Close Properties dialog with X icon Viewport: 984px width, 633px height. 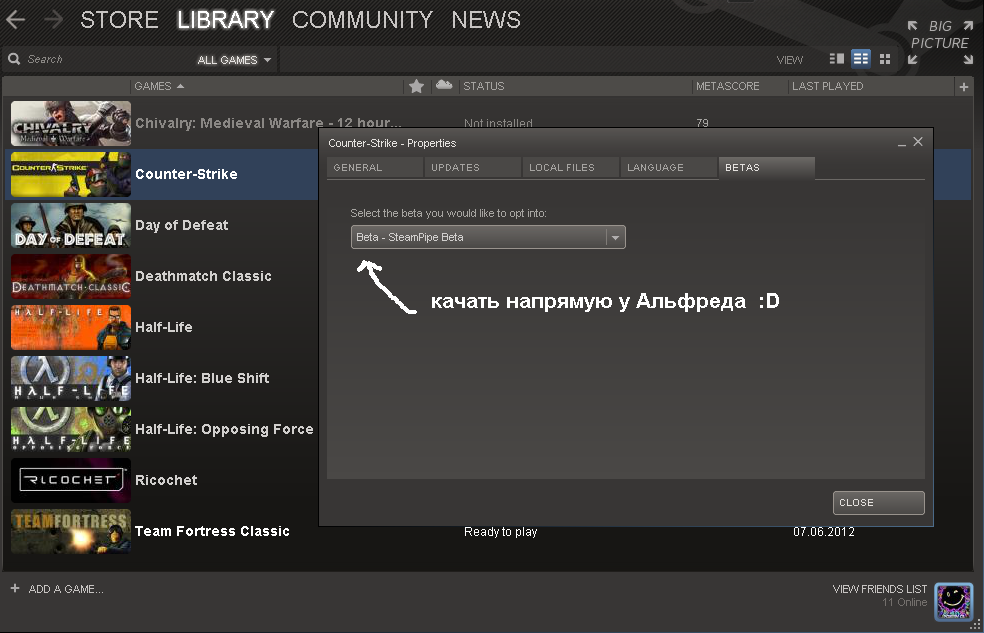[x=918, y=142]
